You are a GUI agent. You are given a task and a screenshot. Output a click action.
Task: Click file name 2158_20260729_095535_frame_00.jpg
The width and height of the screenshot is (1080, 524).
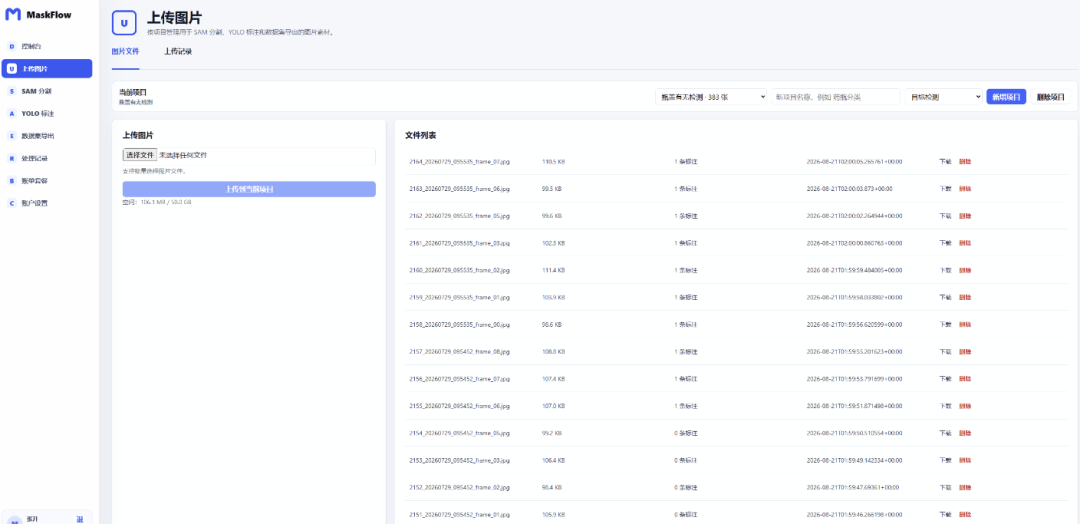pos(459,324)
